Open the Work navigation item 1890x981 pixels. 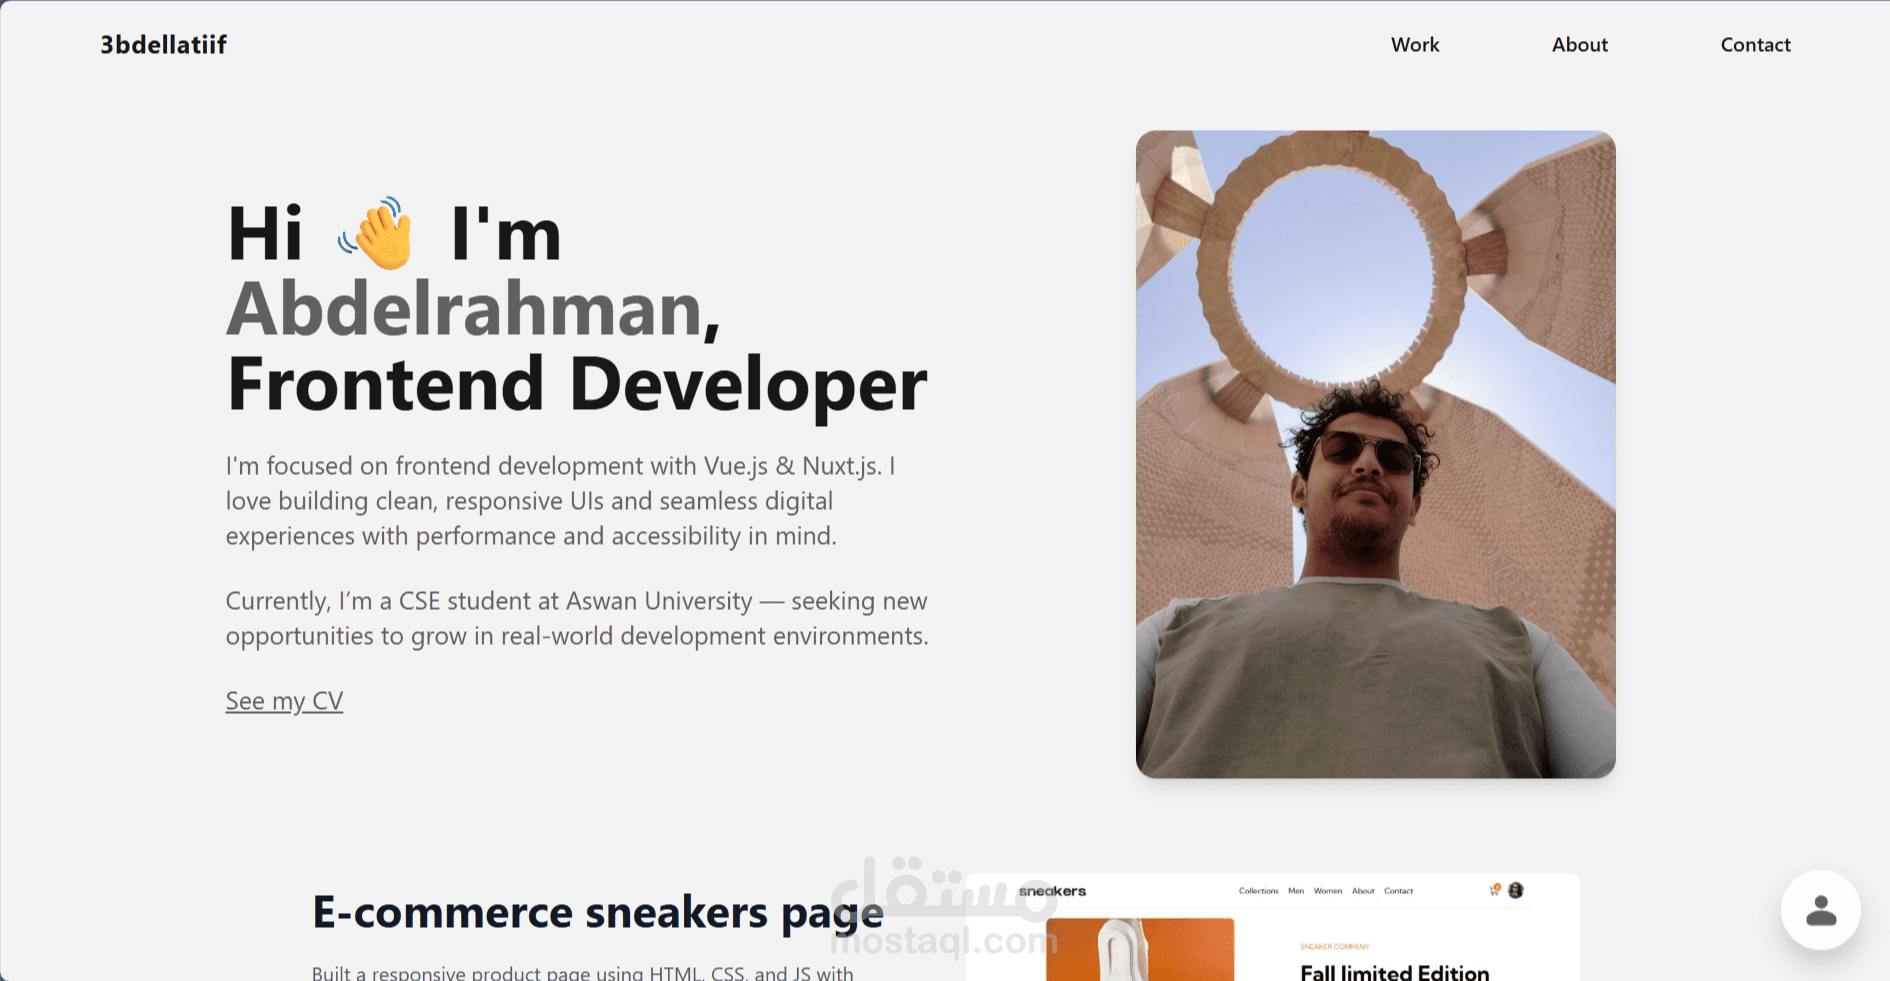(1414, 44)
